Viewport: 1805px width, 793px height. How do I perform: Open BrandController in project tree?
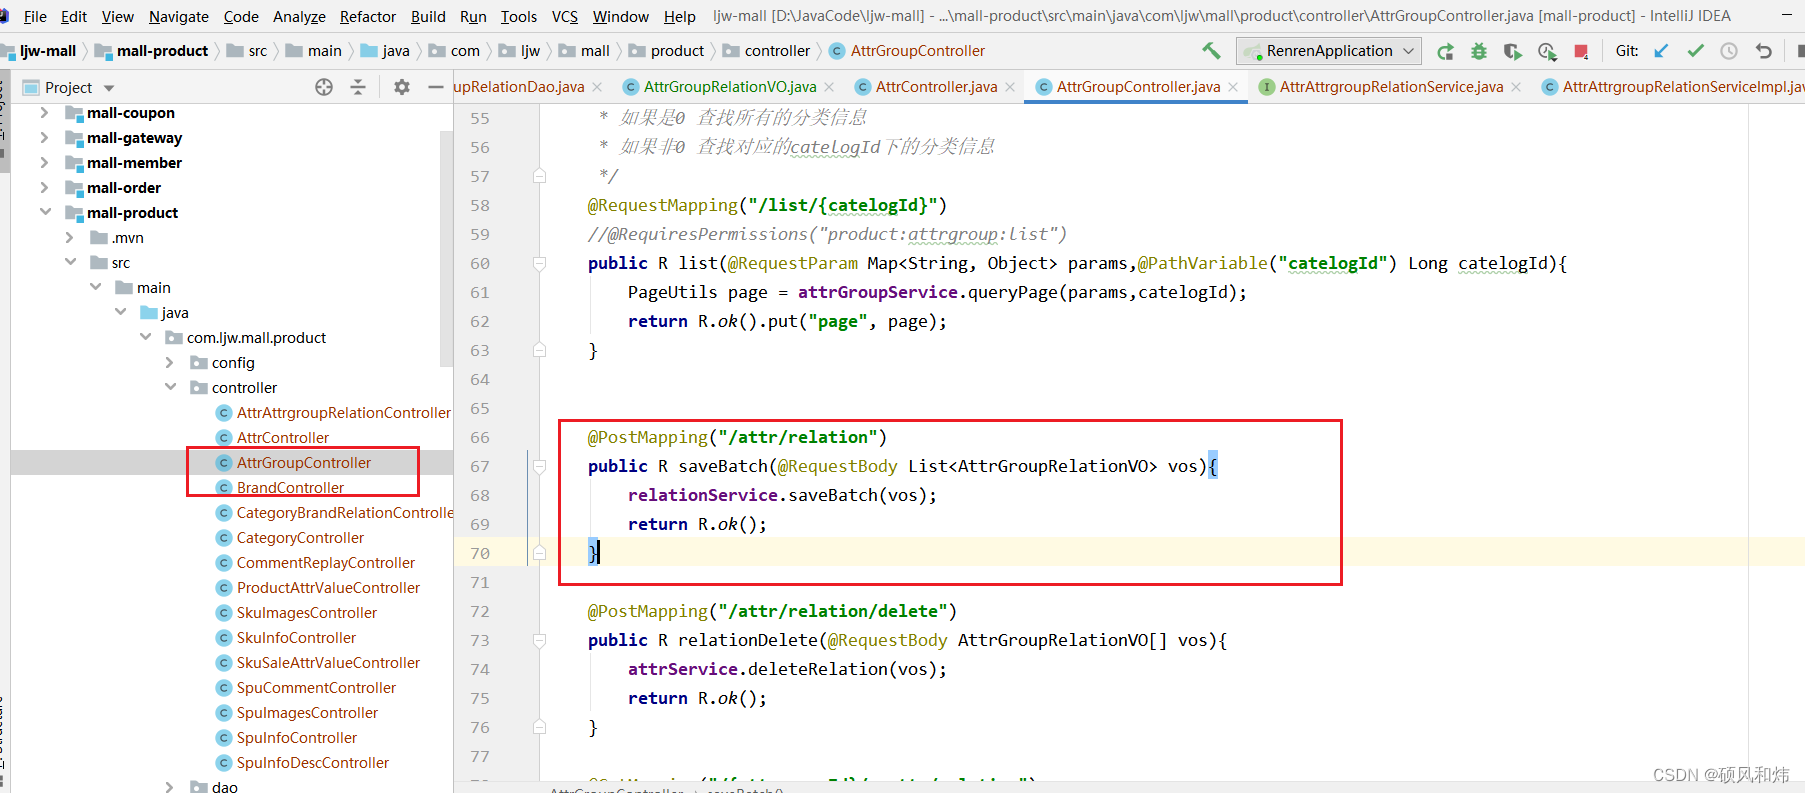coord(290,488)
